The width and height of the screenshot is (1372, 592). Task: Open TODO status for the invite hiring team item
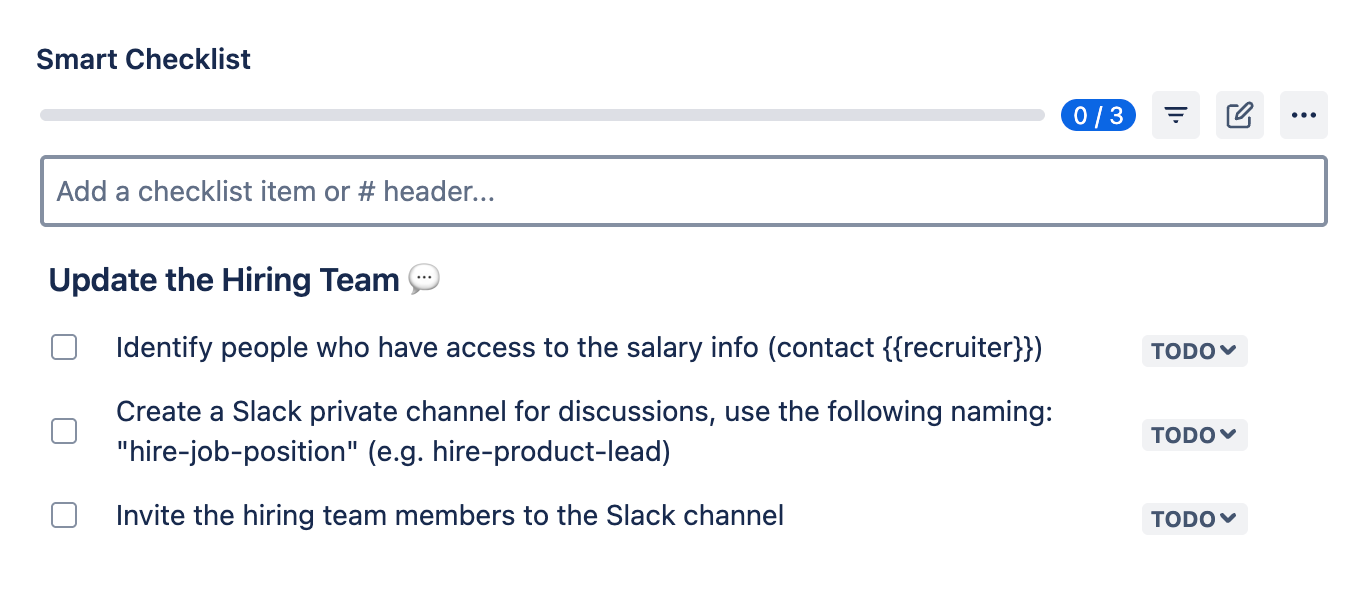(x=1194, y=519)
